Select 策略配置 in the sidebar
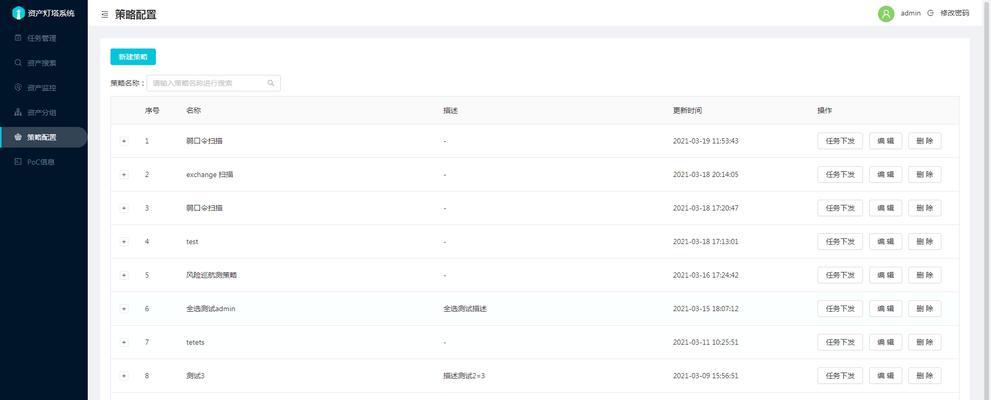 (43, 137)
